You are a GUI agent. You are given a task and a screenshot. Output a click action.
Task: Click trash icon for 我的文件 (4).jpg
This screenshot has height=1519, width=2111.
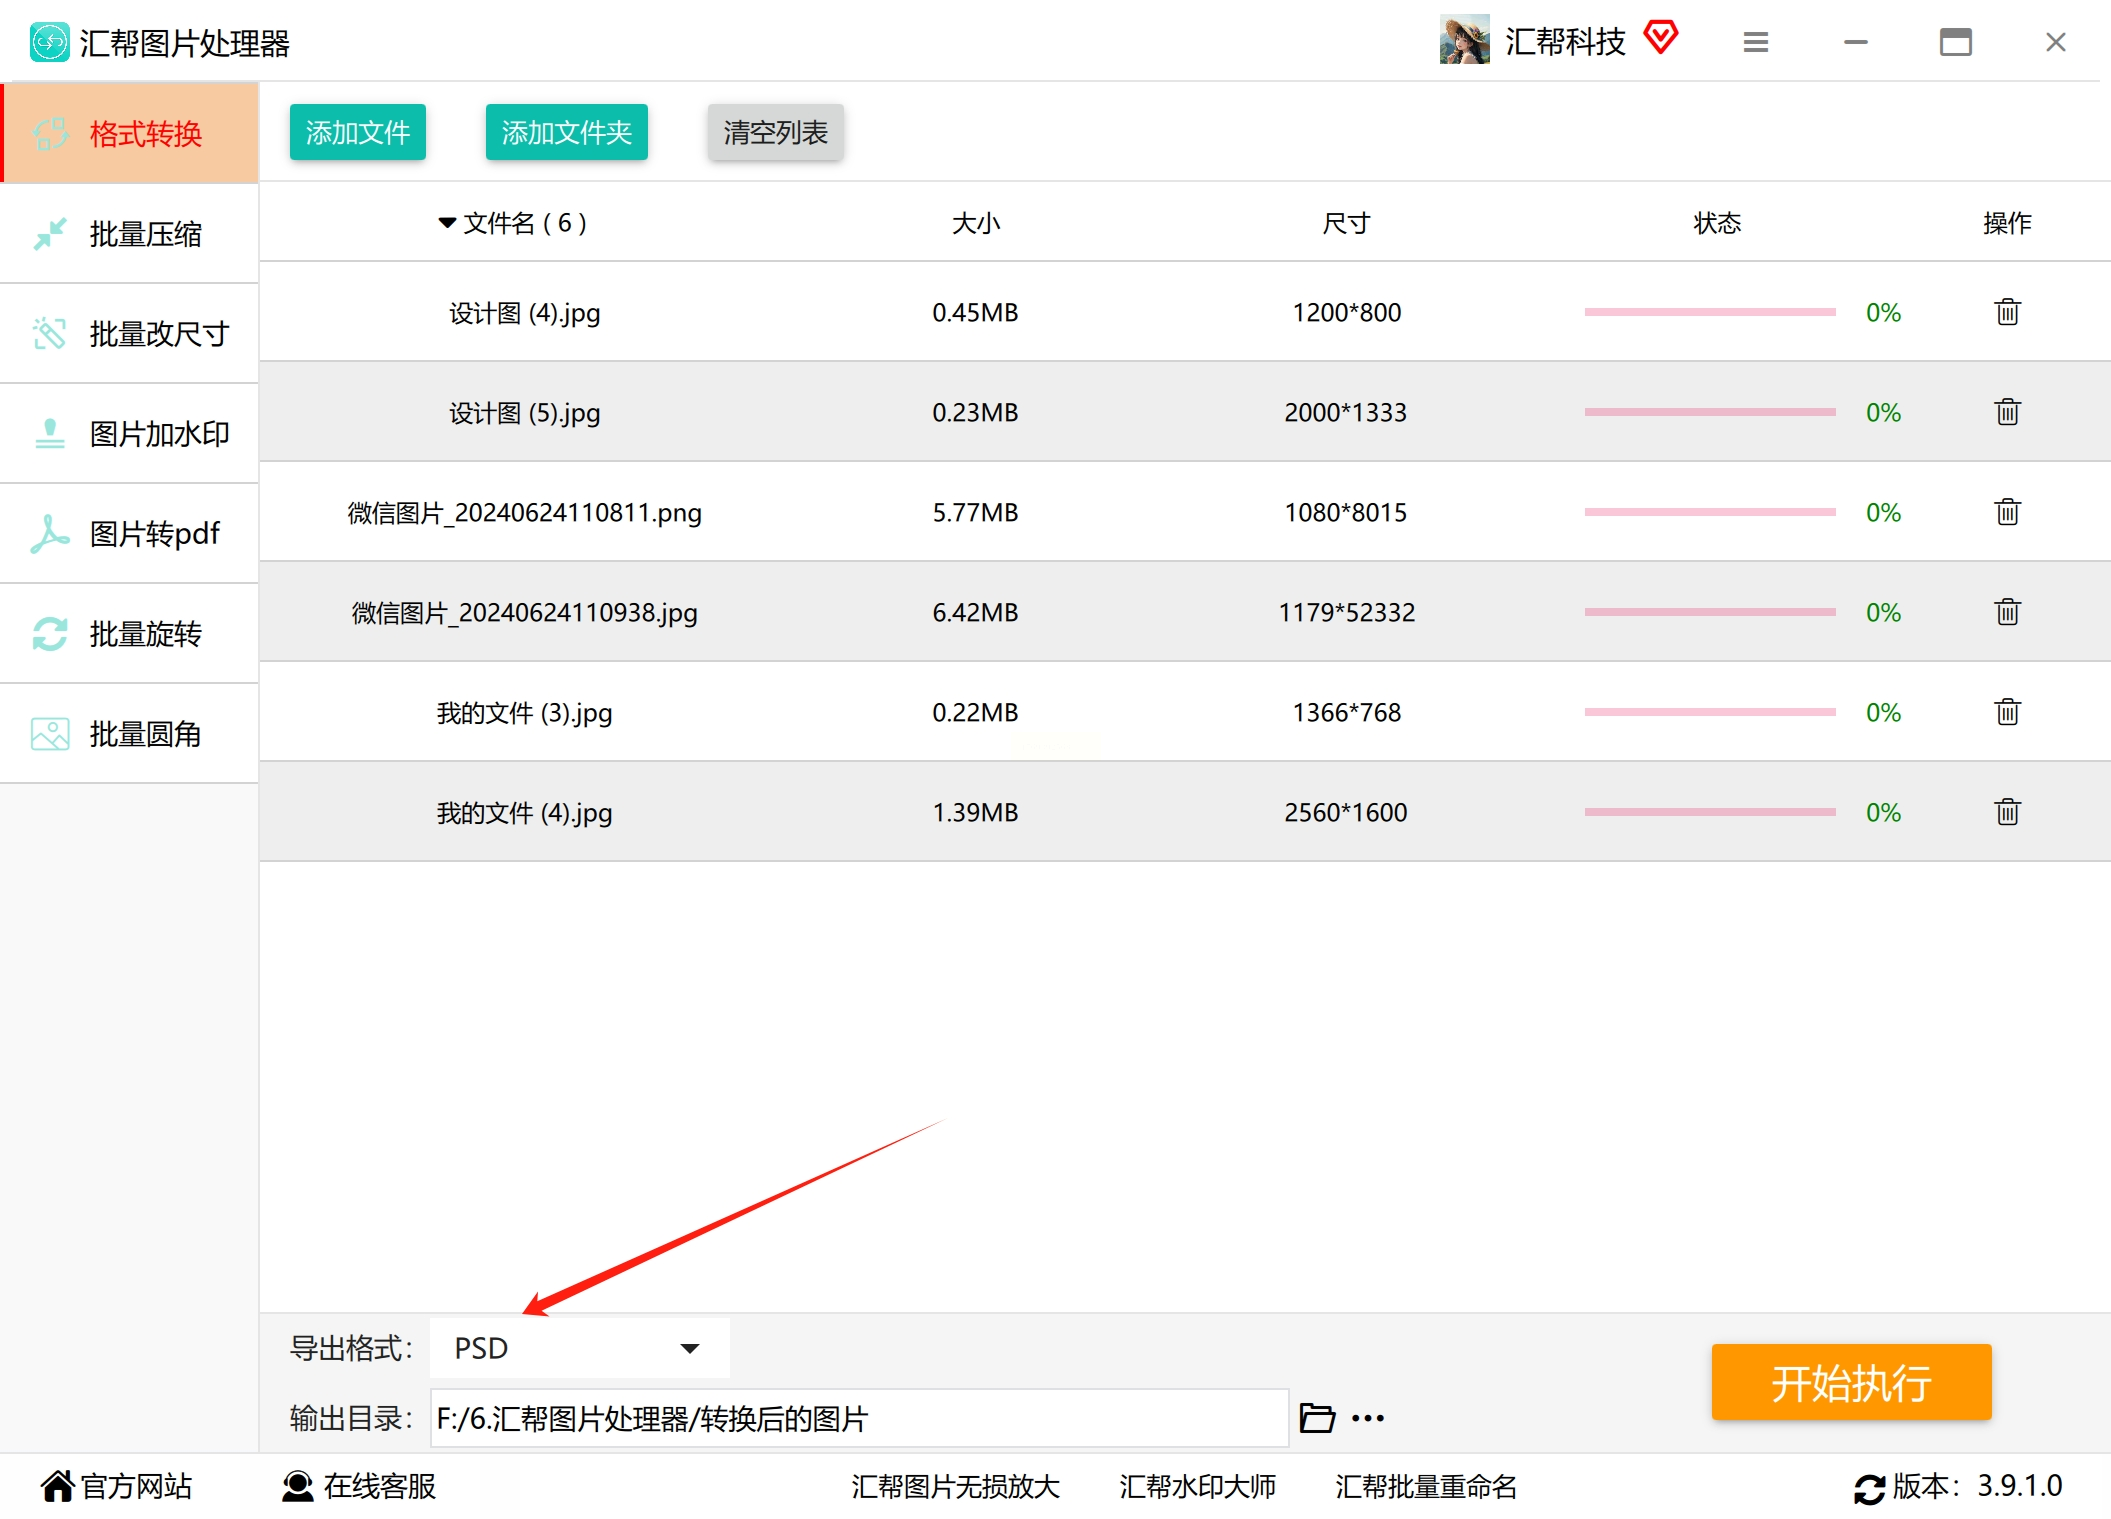click(2007, 812)
